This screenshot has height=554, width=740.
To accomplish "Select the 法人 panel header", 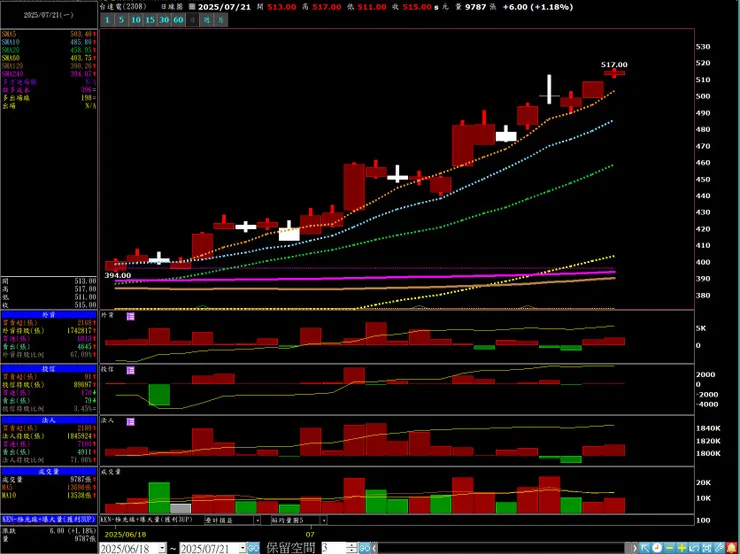I will click(x=49, y=420).
